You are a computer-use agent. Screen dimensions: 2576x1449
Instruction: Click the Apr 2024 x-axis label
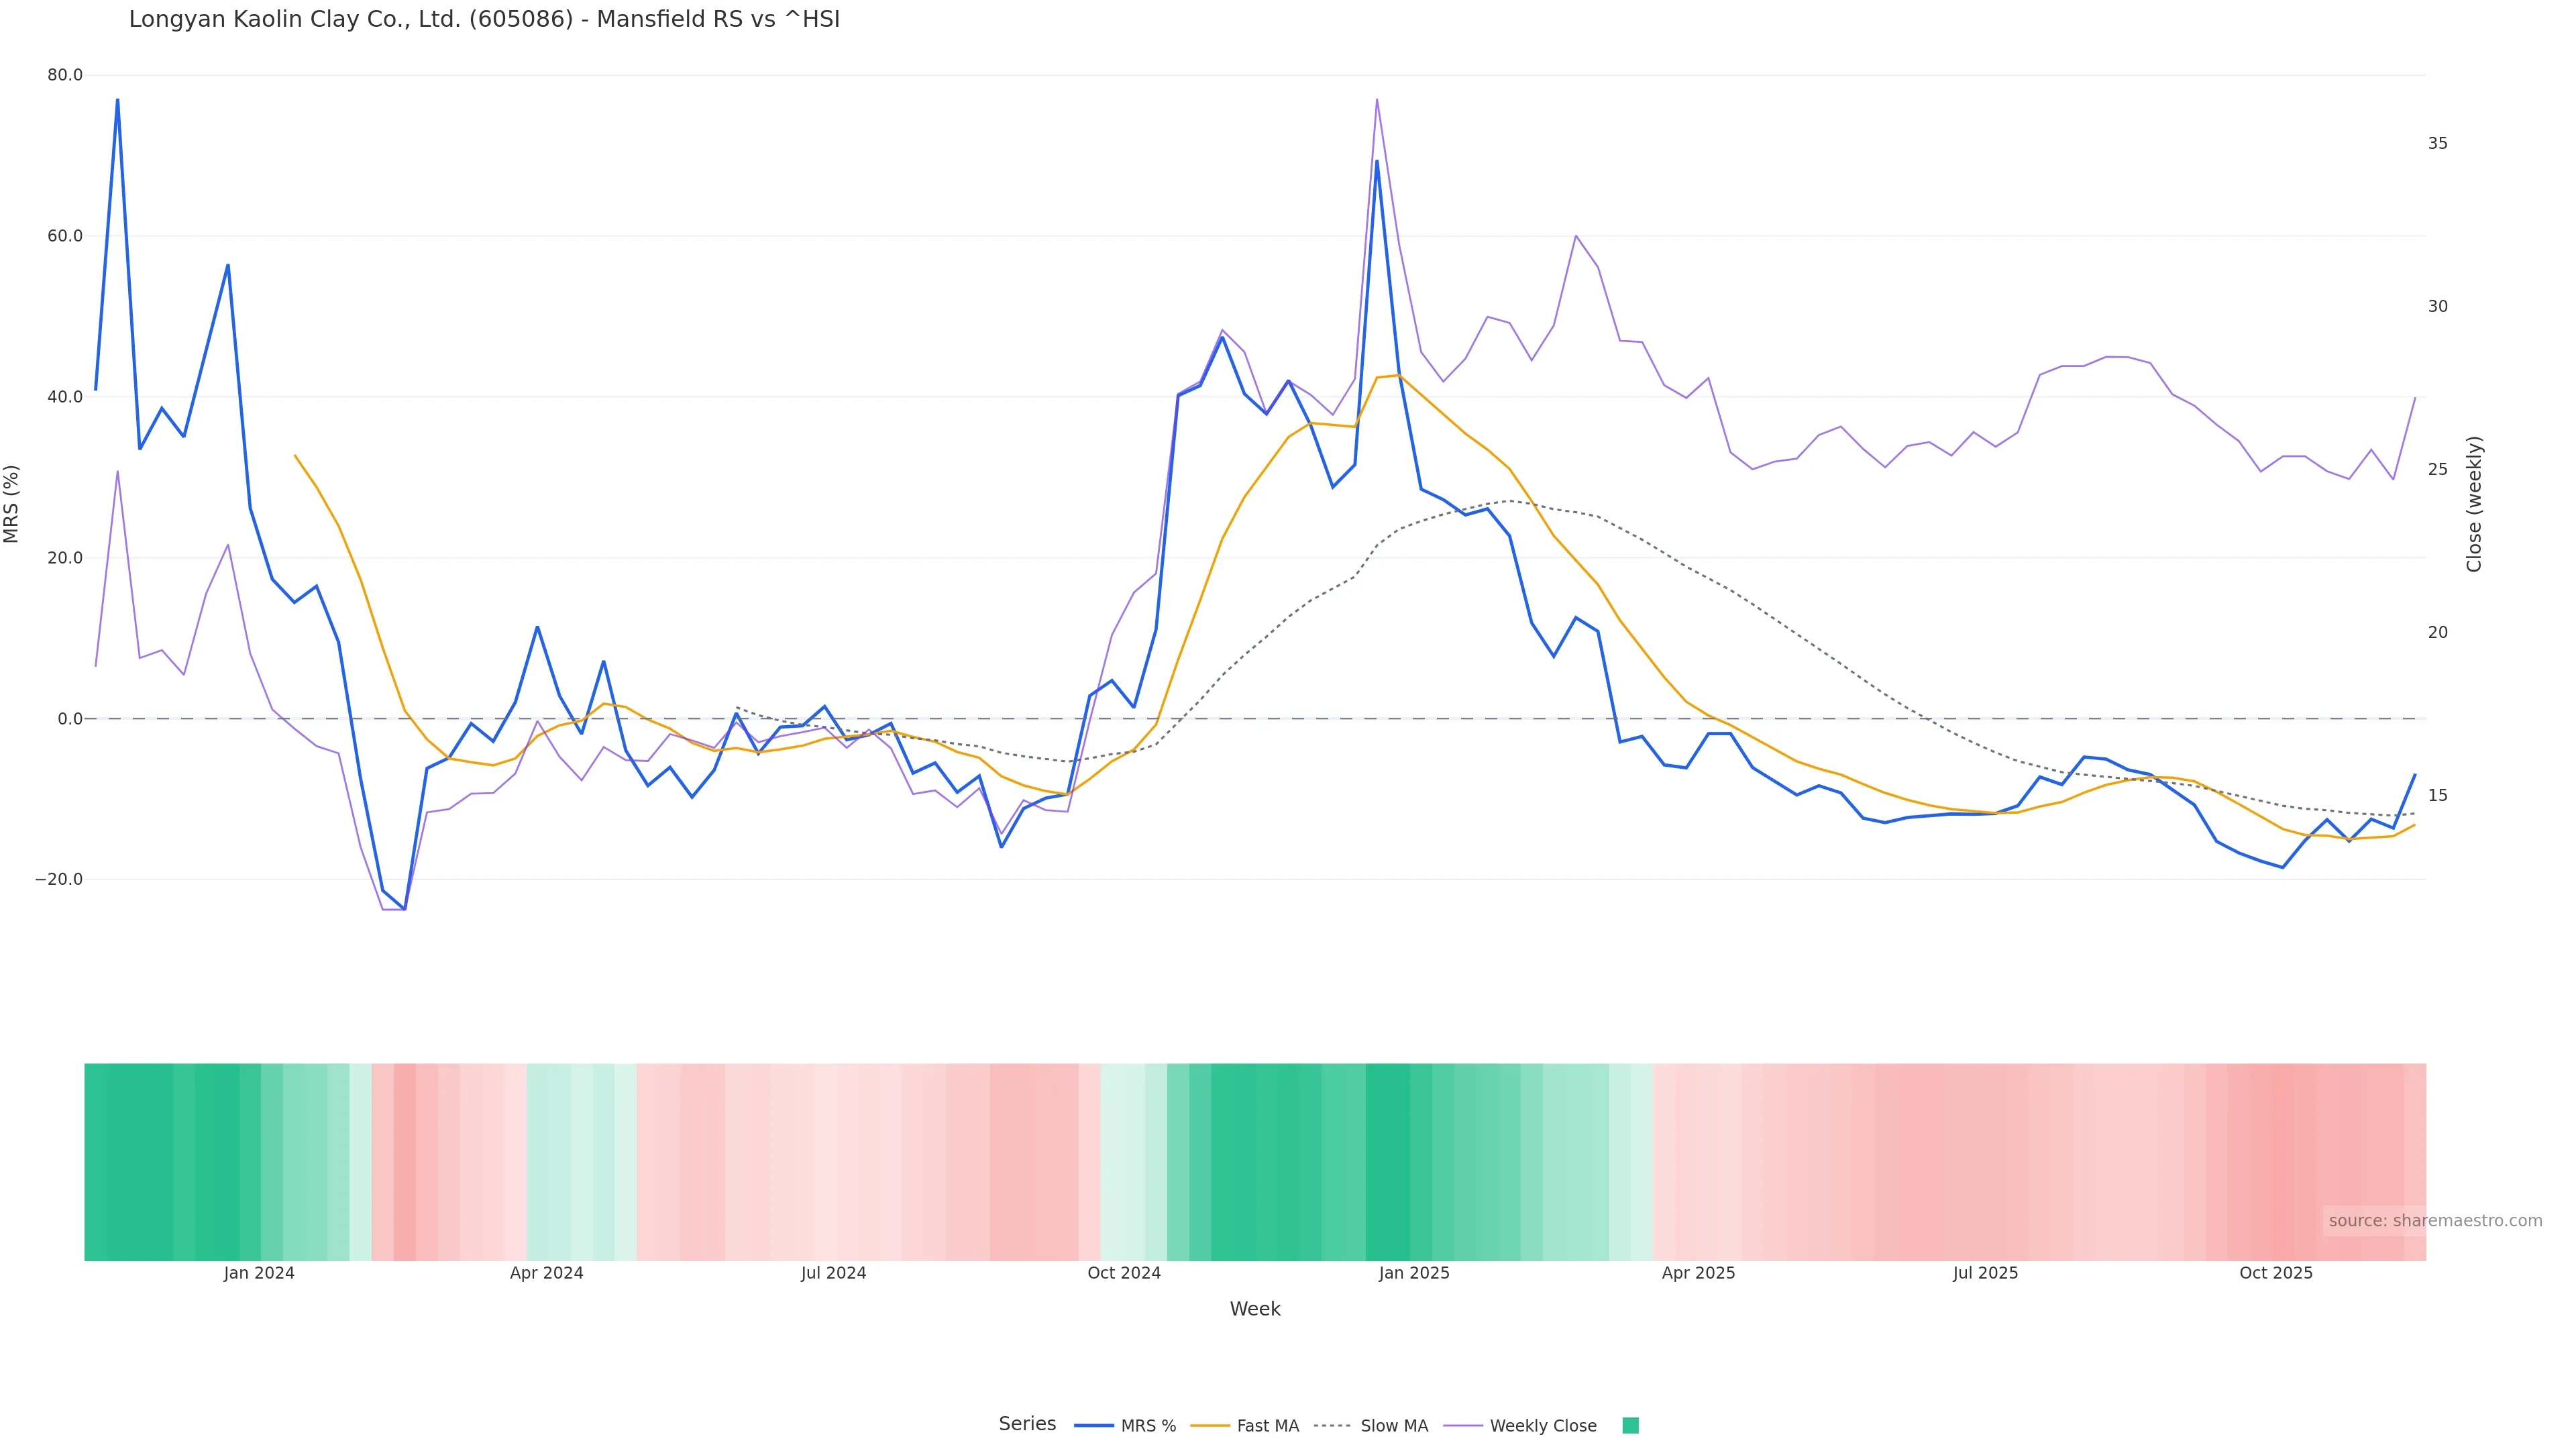click(x=546, y=1273)
